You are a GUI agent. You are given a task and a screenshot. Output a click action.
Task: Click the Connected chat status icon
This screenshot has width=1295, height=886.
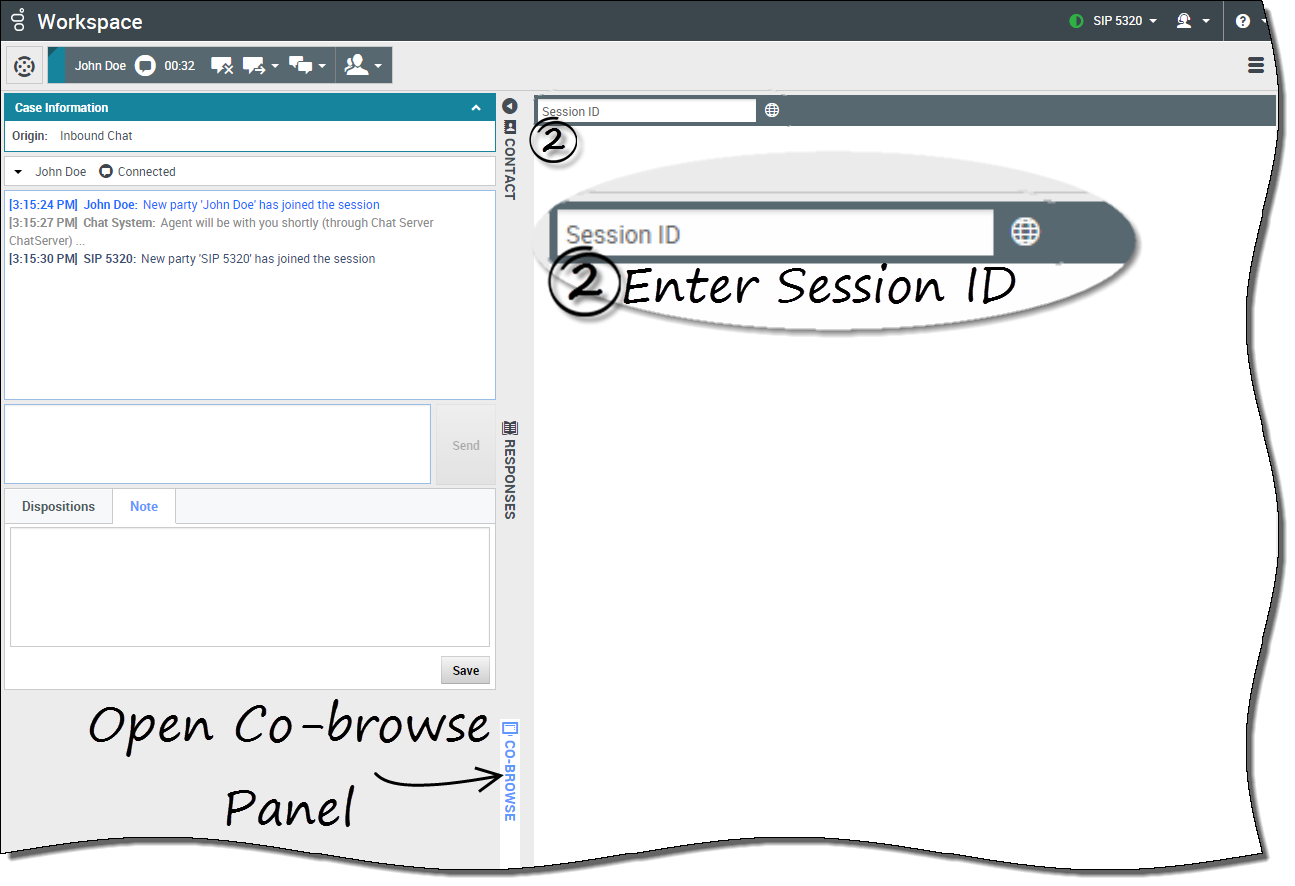[106, 172]
